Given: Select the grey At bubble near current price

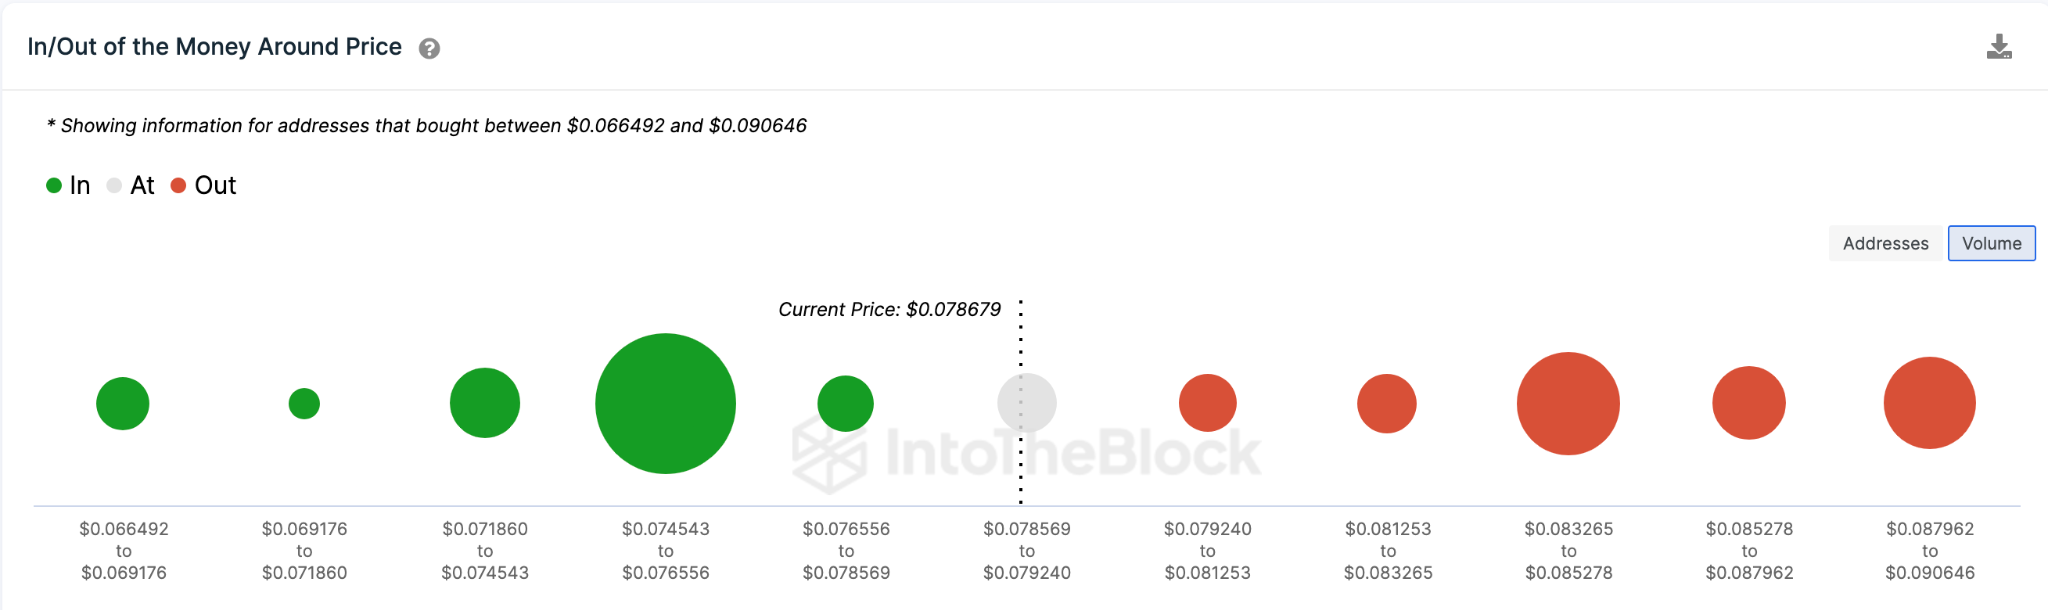Looking at the screenshot, I should [1027, 403].
